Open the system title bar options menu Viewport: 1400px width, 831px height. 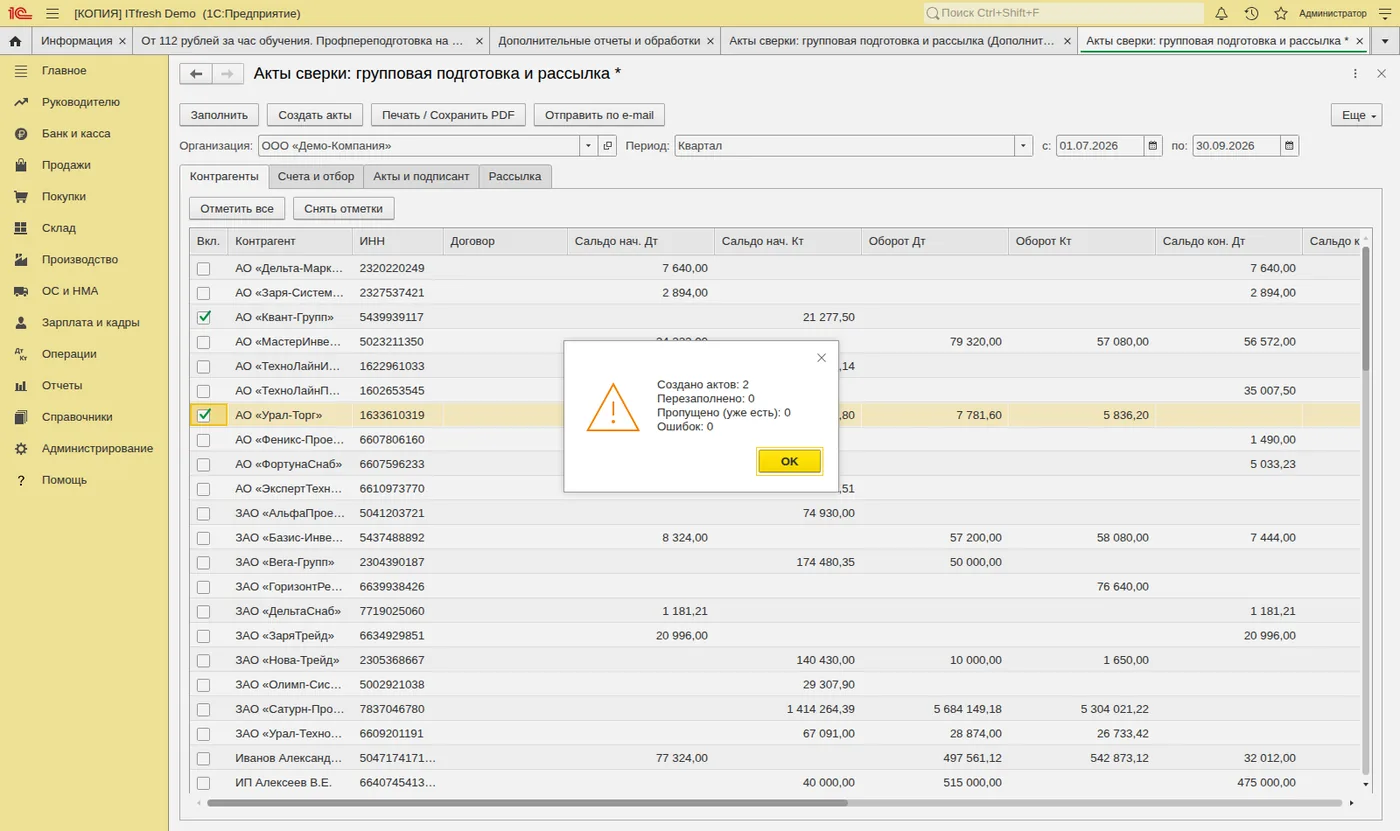[1383, 13]
